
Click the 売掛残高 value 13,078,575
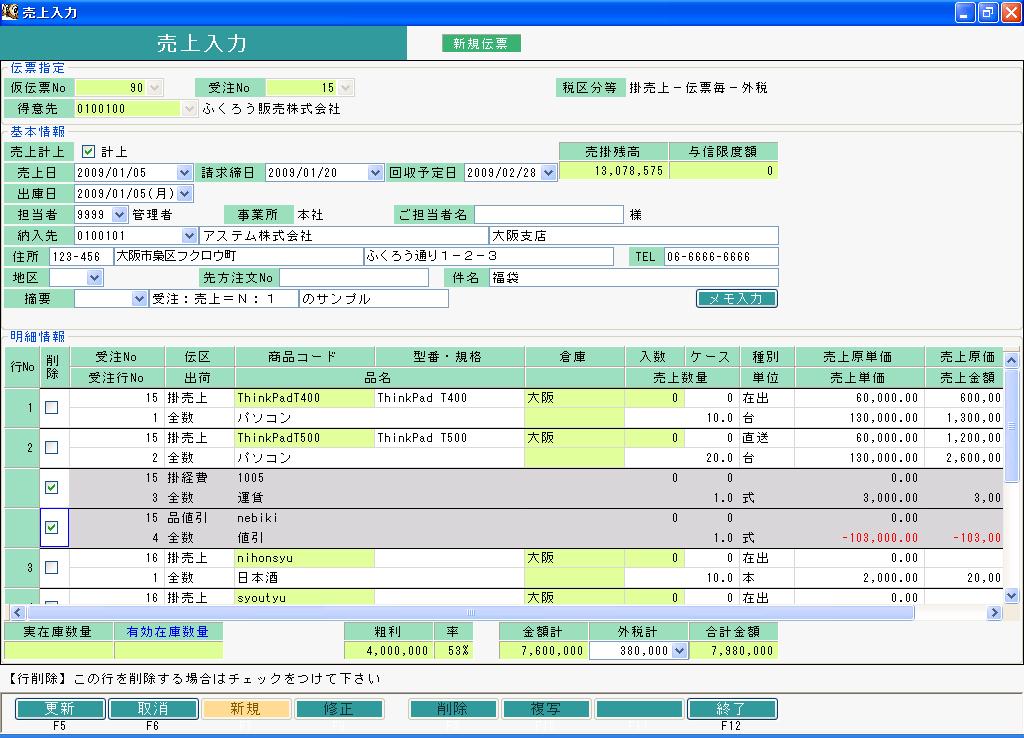(x=614, y=170)
